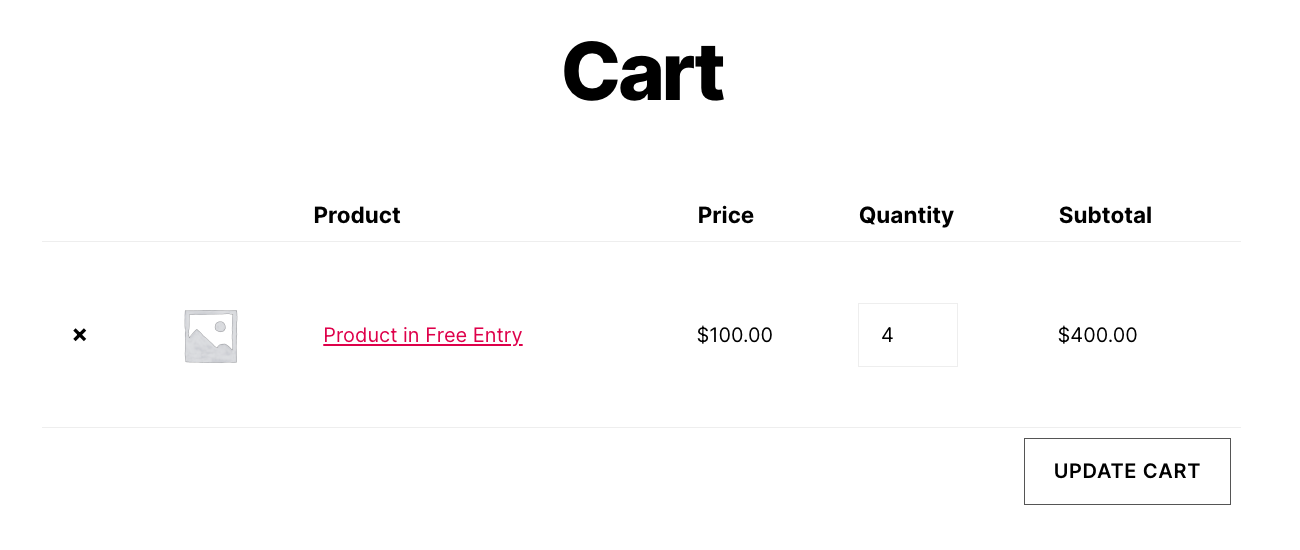The image size is (1300, 550).
Task: Click the product placeholder image
Action: pyautogui.click(x=211, y=336)
